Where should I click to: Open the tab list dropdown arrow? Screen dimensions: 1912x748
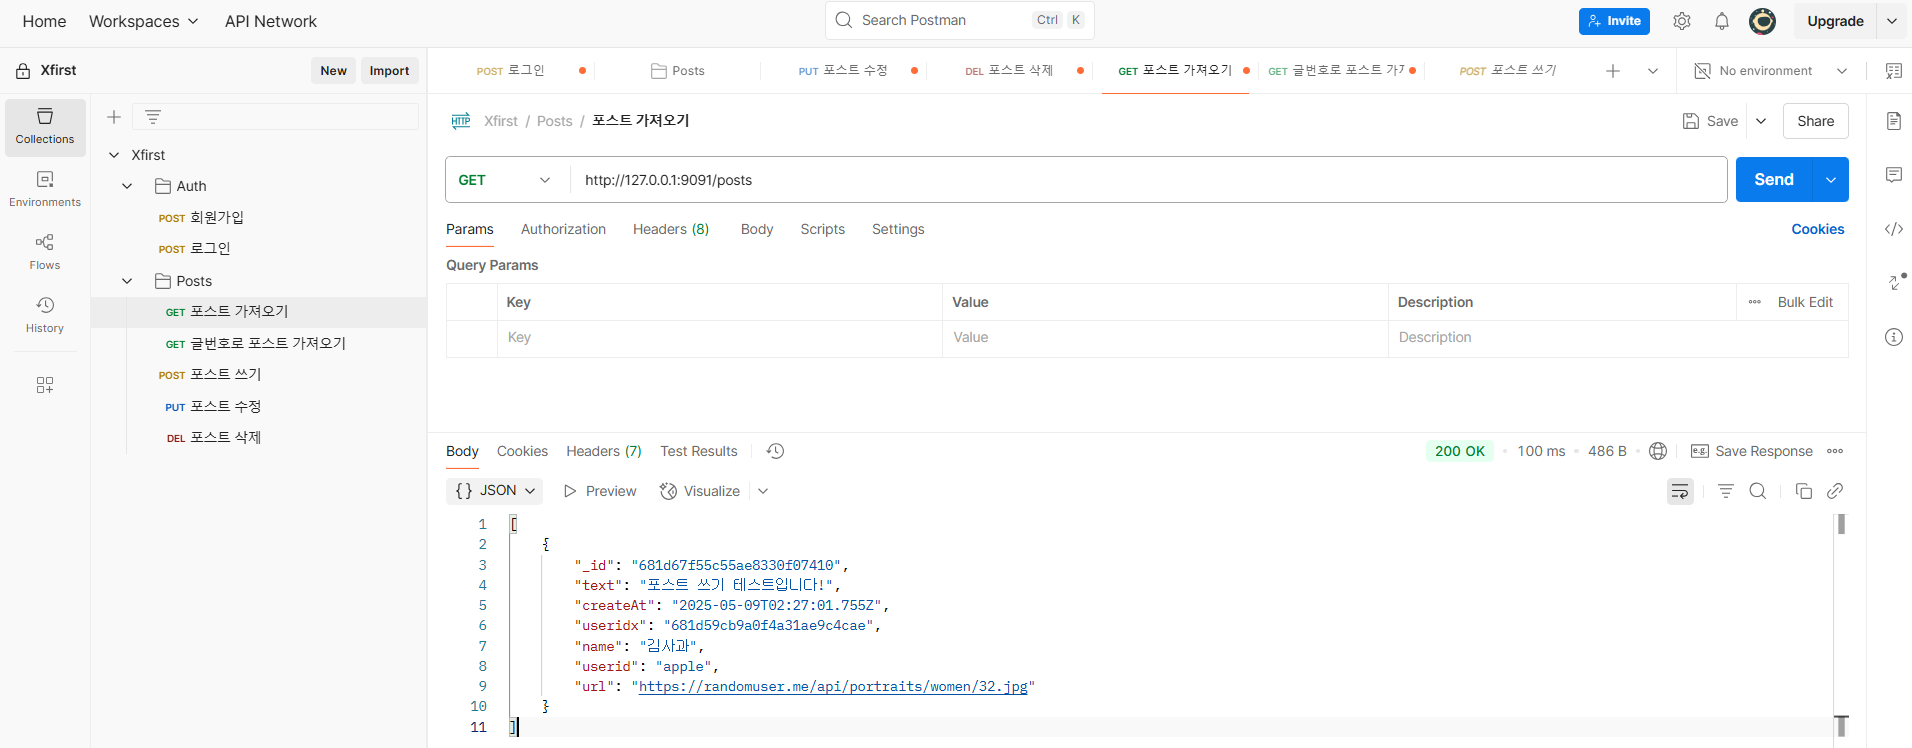tap(1653, 71)
